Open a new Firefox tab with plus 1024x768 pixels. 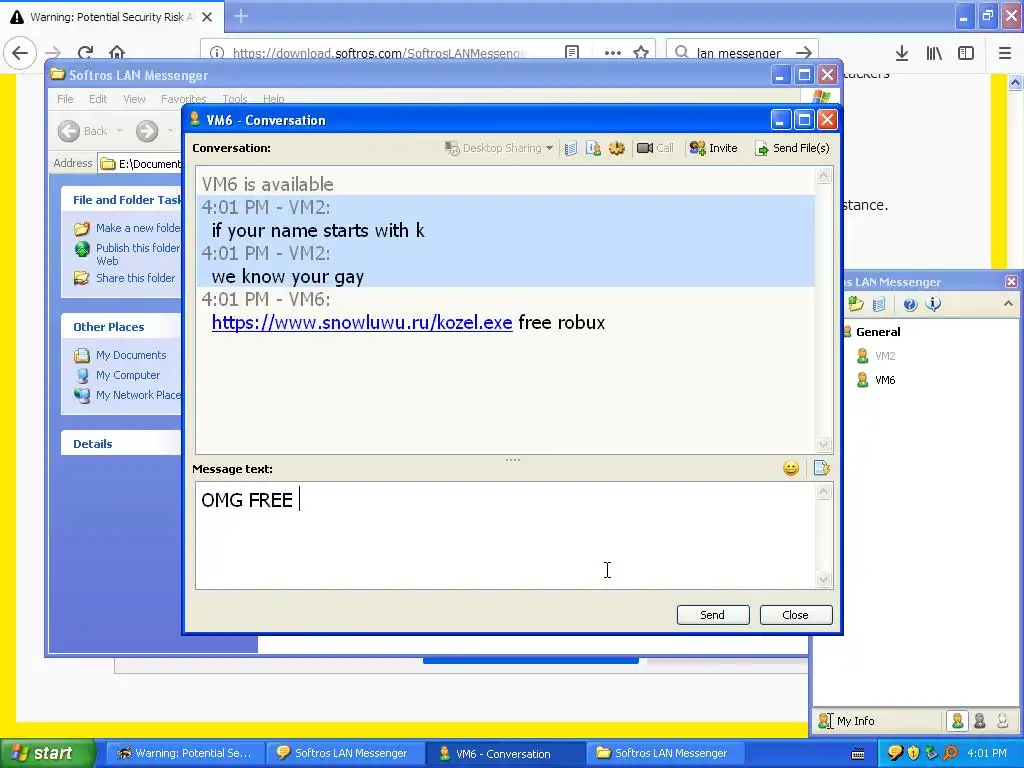tap(241, 16)
